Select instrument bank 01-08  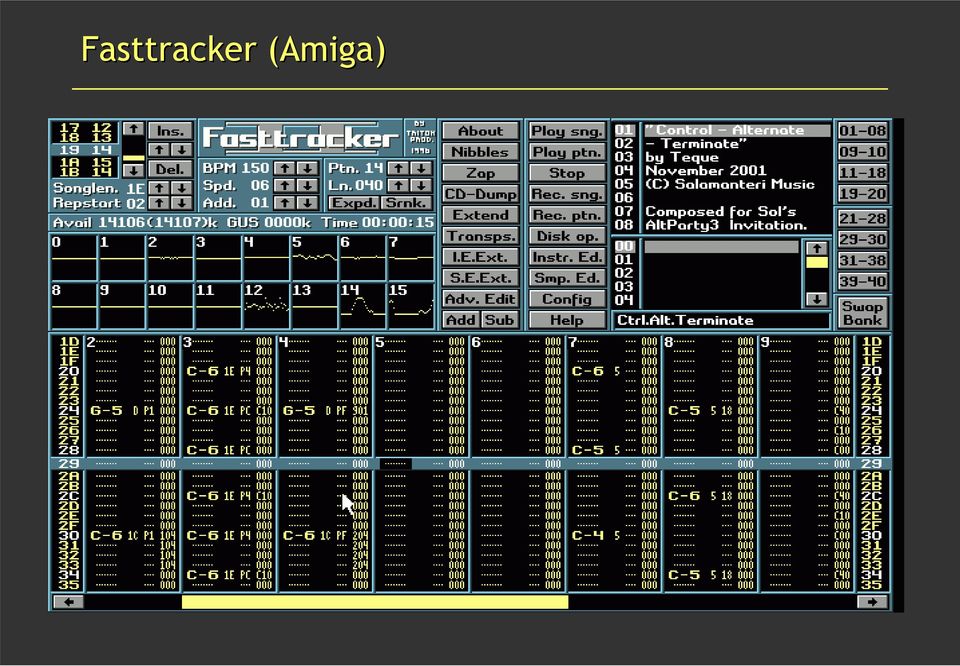pyautogui.click(x=862, y=130)
